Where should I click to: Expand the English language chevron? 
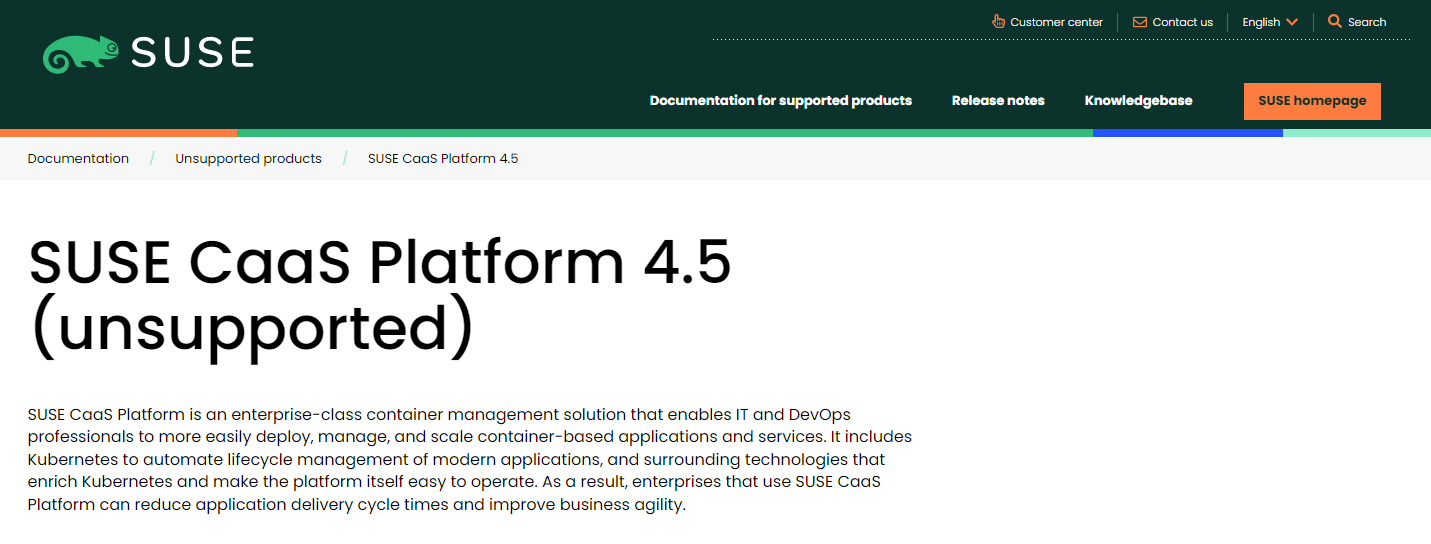tap(1292, 22)
